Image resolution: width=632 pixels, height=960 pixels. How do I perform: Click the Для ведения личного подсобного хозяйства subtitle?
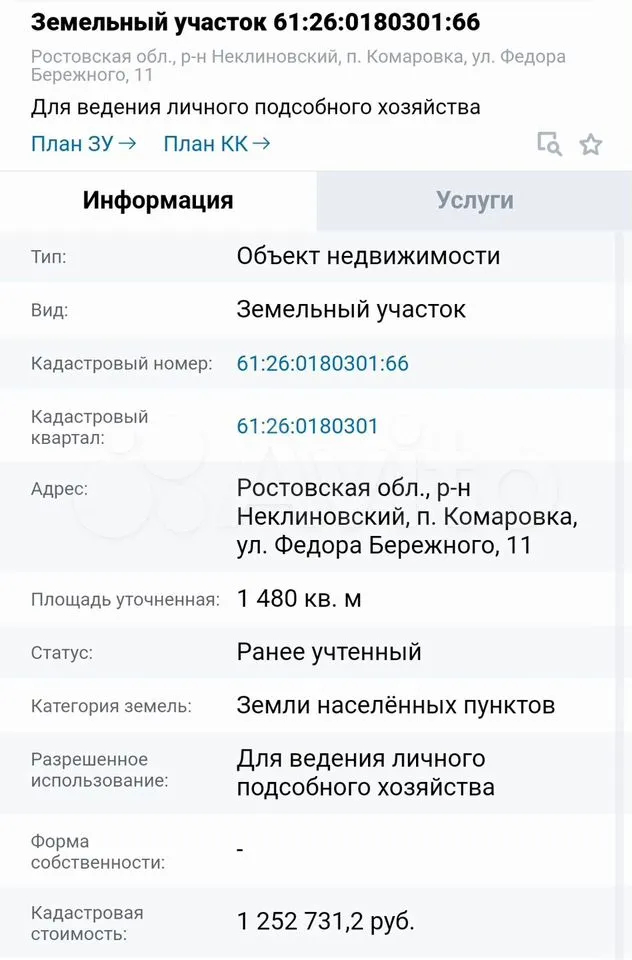coord(255,107)
